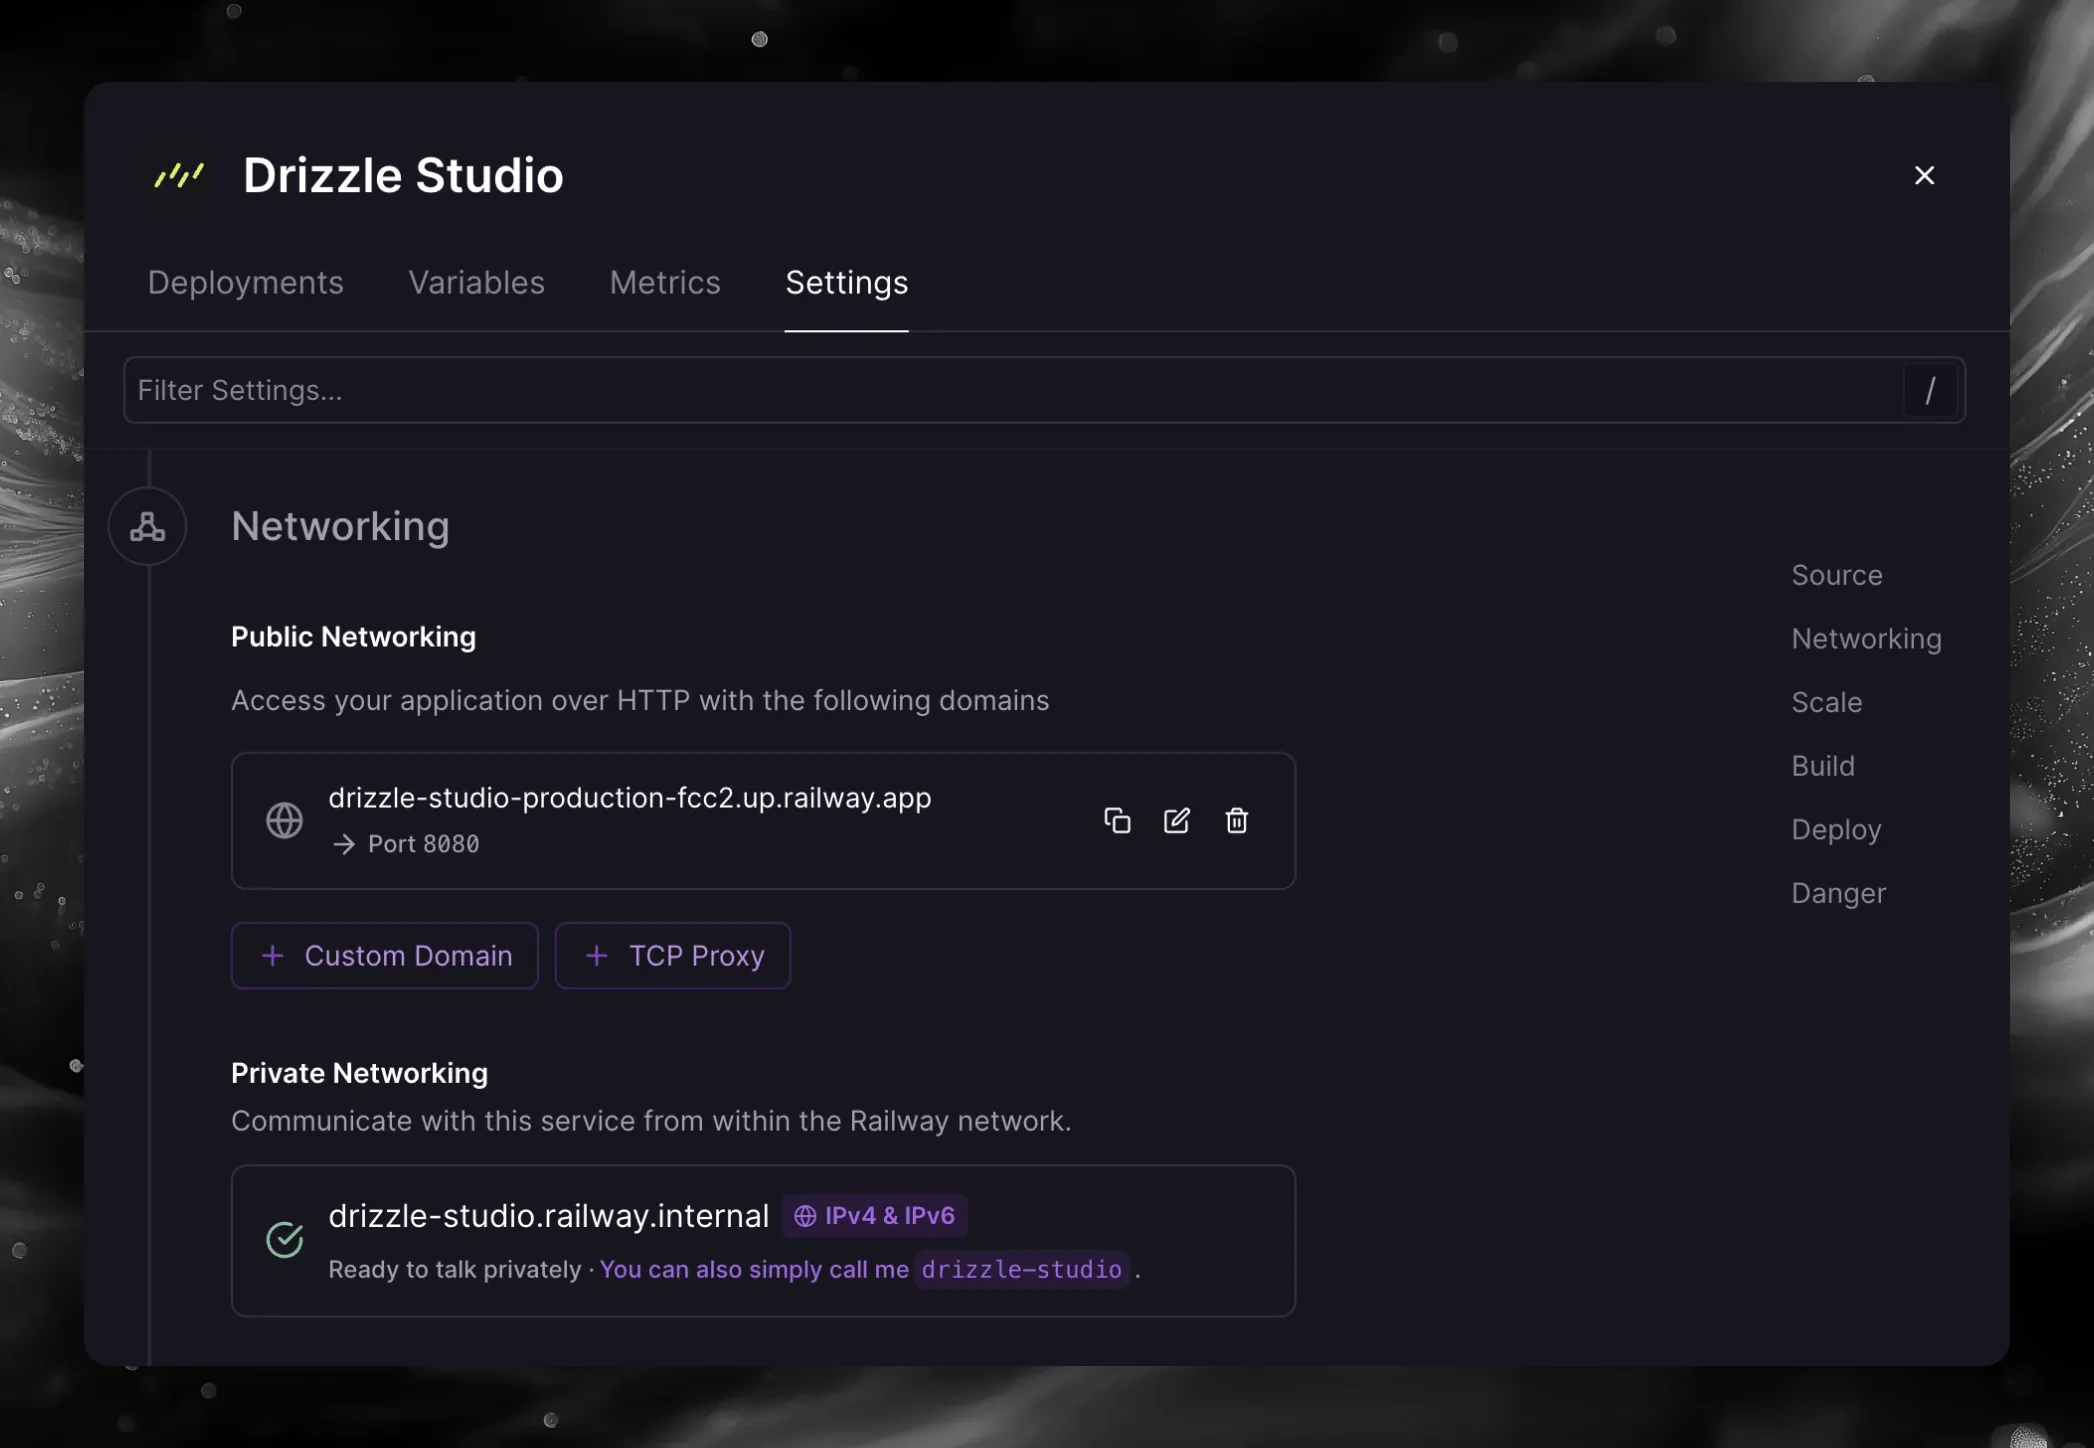The height and width of the screenshot is (1448, 2094).
Task: Edit the public domain with pencil icon
Action: coord(1177,821)
